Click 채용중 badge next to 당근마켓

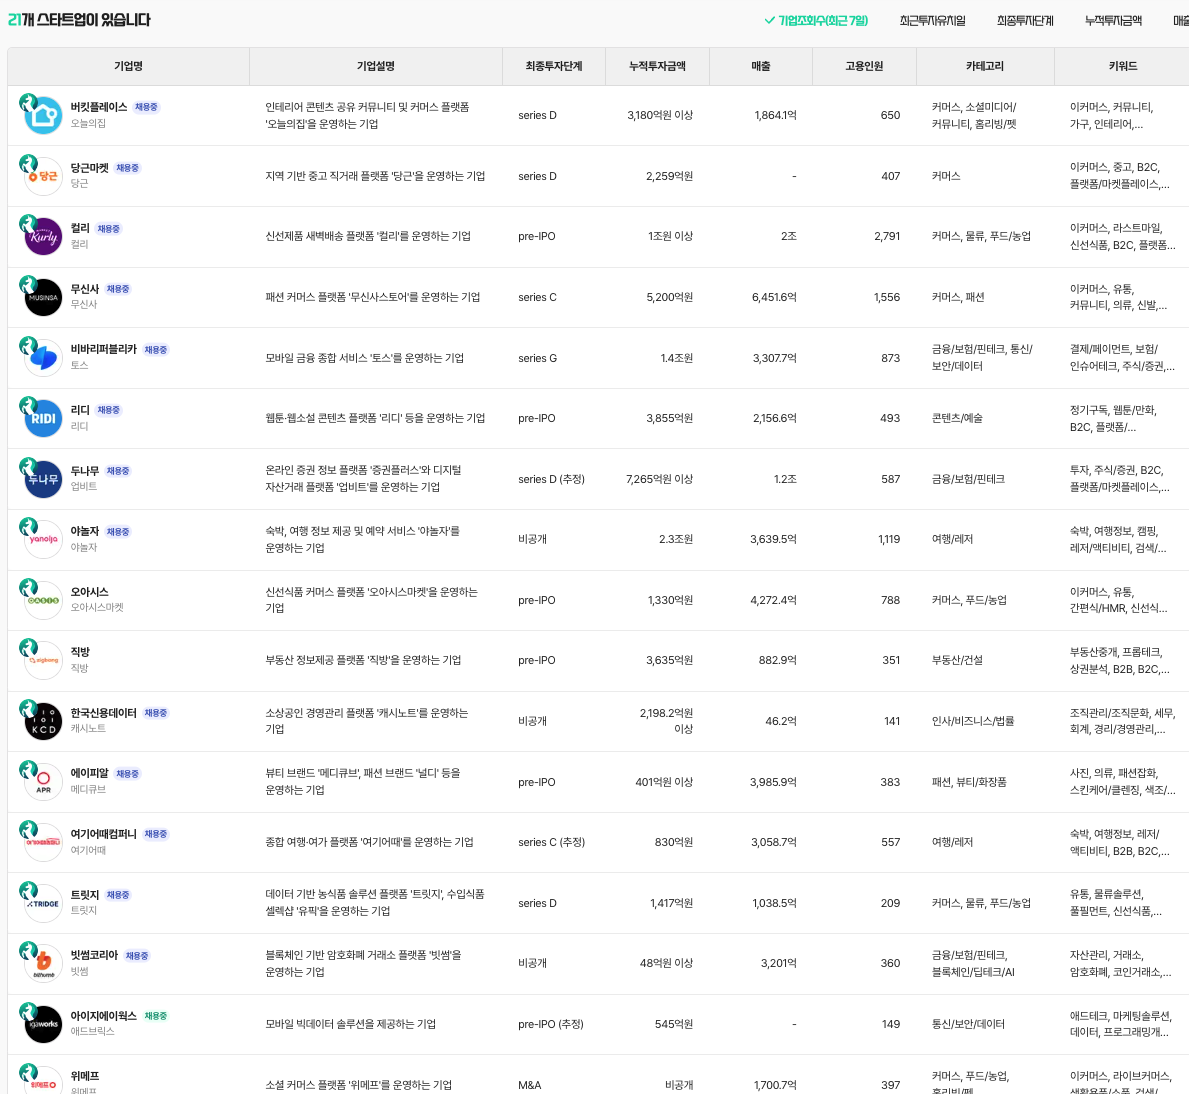tap(127, 168)
